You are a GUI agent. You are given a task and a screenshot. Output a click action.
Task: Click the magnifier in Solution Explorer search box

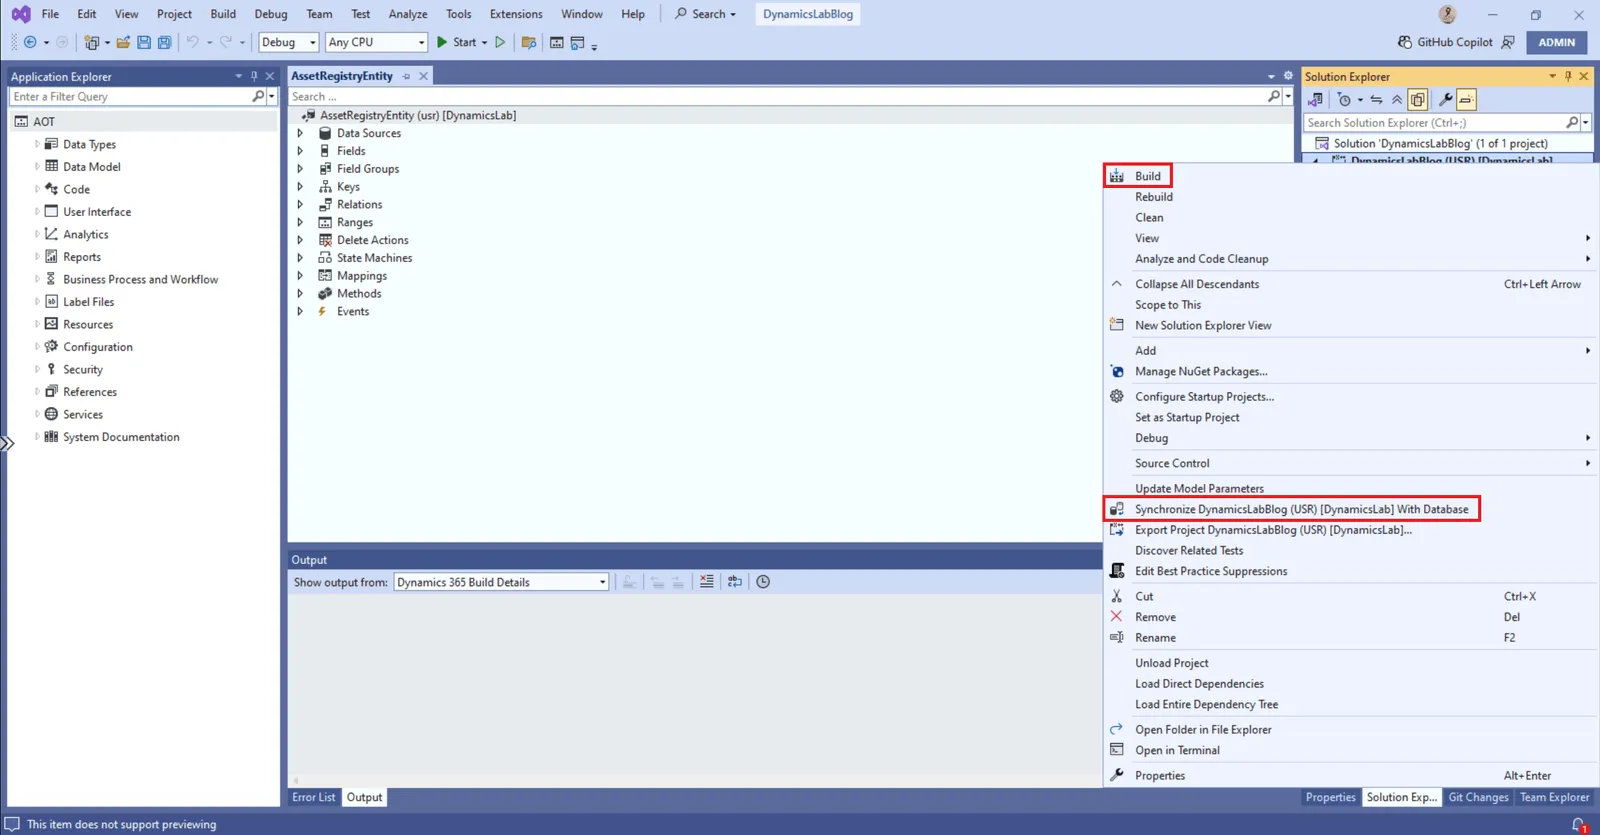1572,122
